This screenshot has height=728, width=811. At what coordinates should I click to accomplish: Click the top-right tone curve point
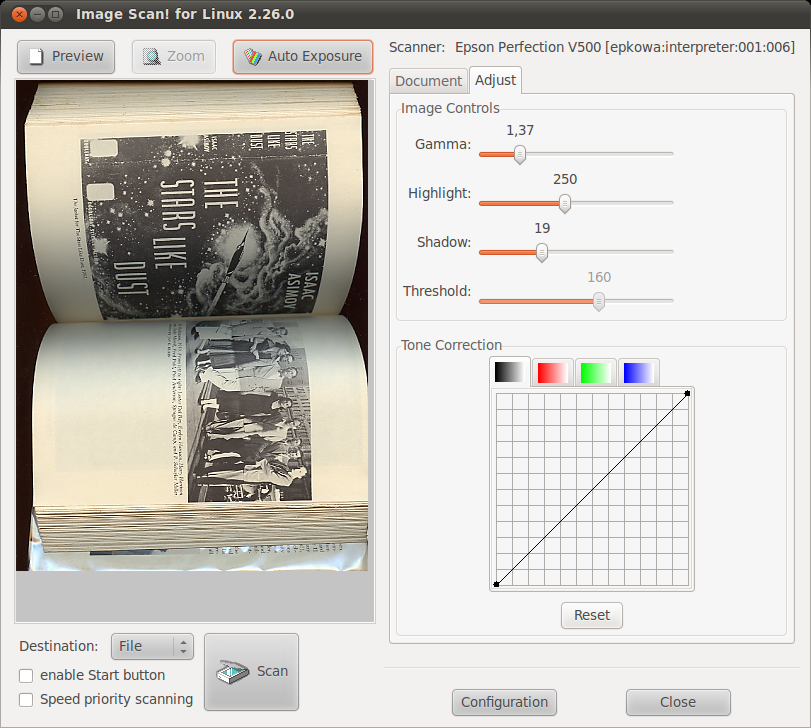point(687,393)
